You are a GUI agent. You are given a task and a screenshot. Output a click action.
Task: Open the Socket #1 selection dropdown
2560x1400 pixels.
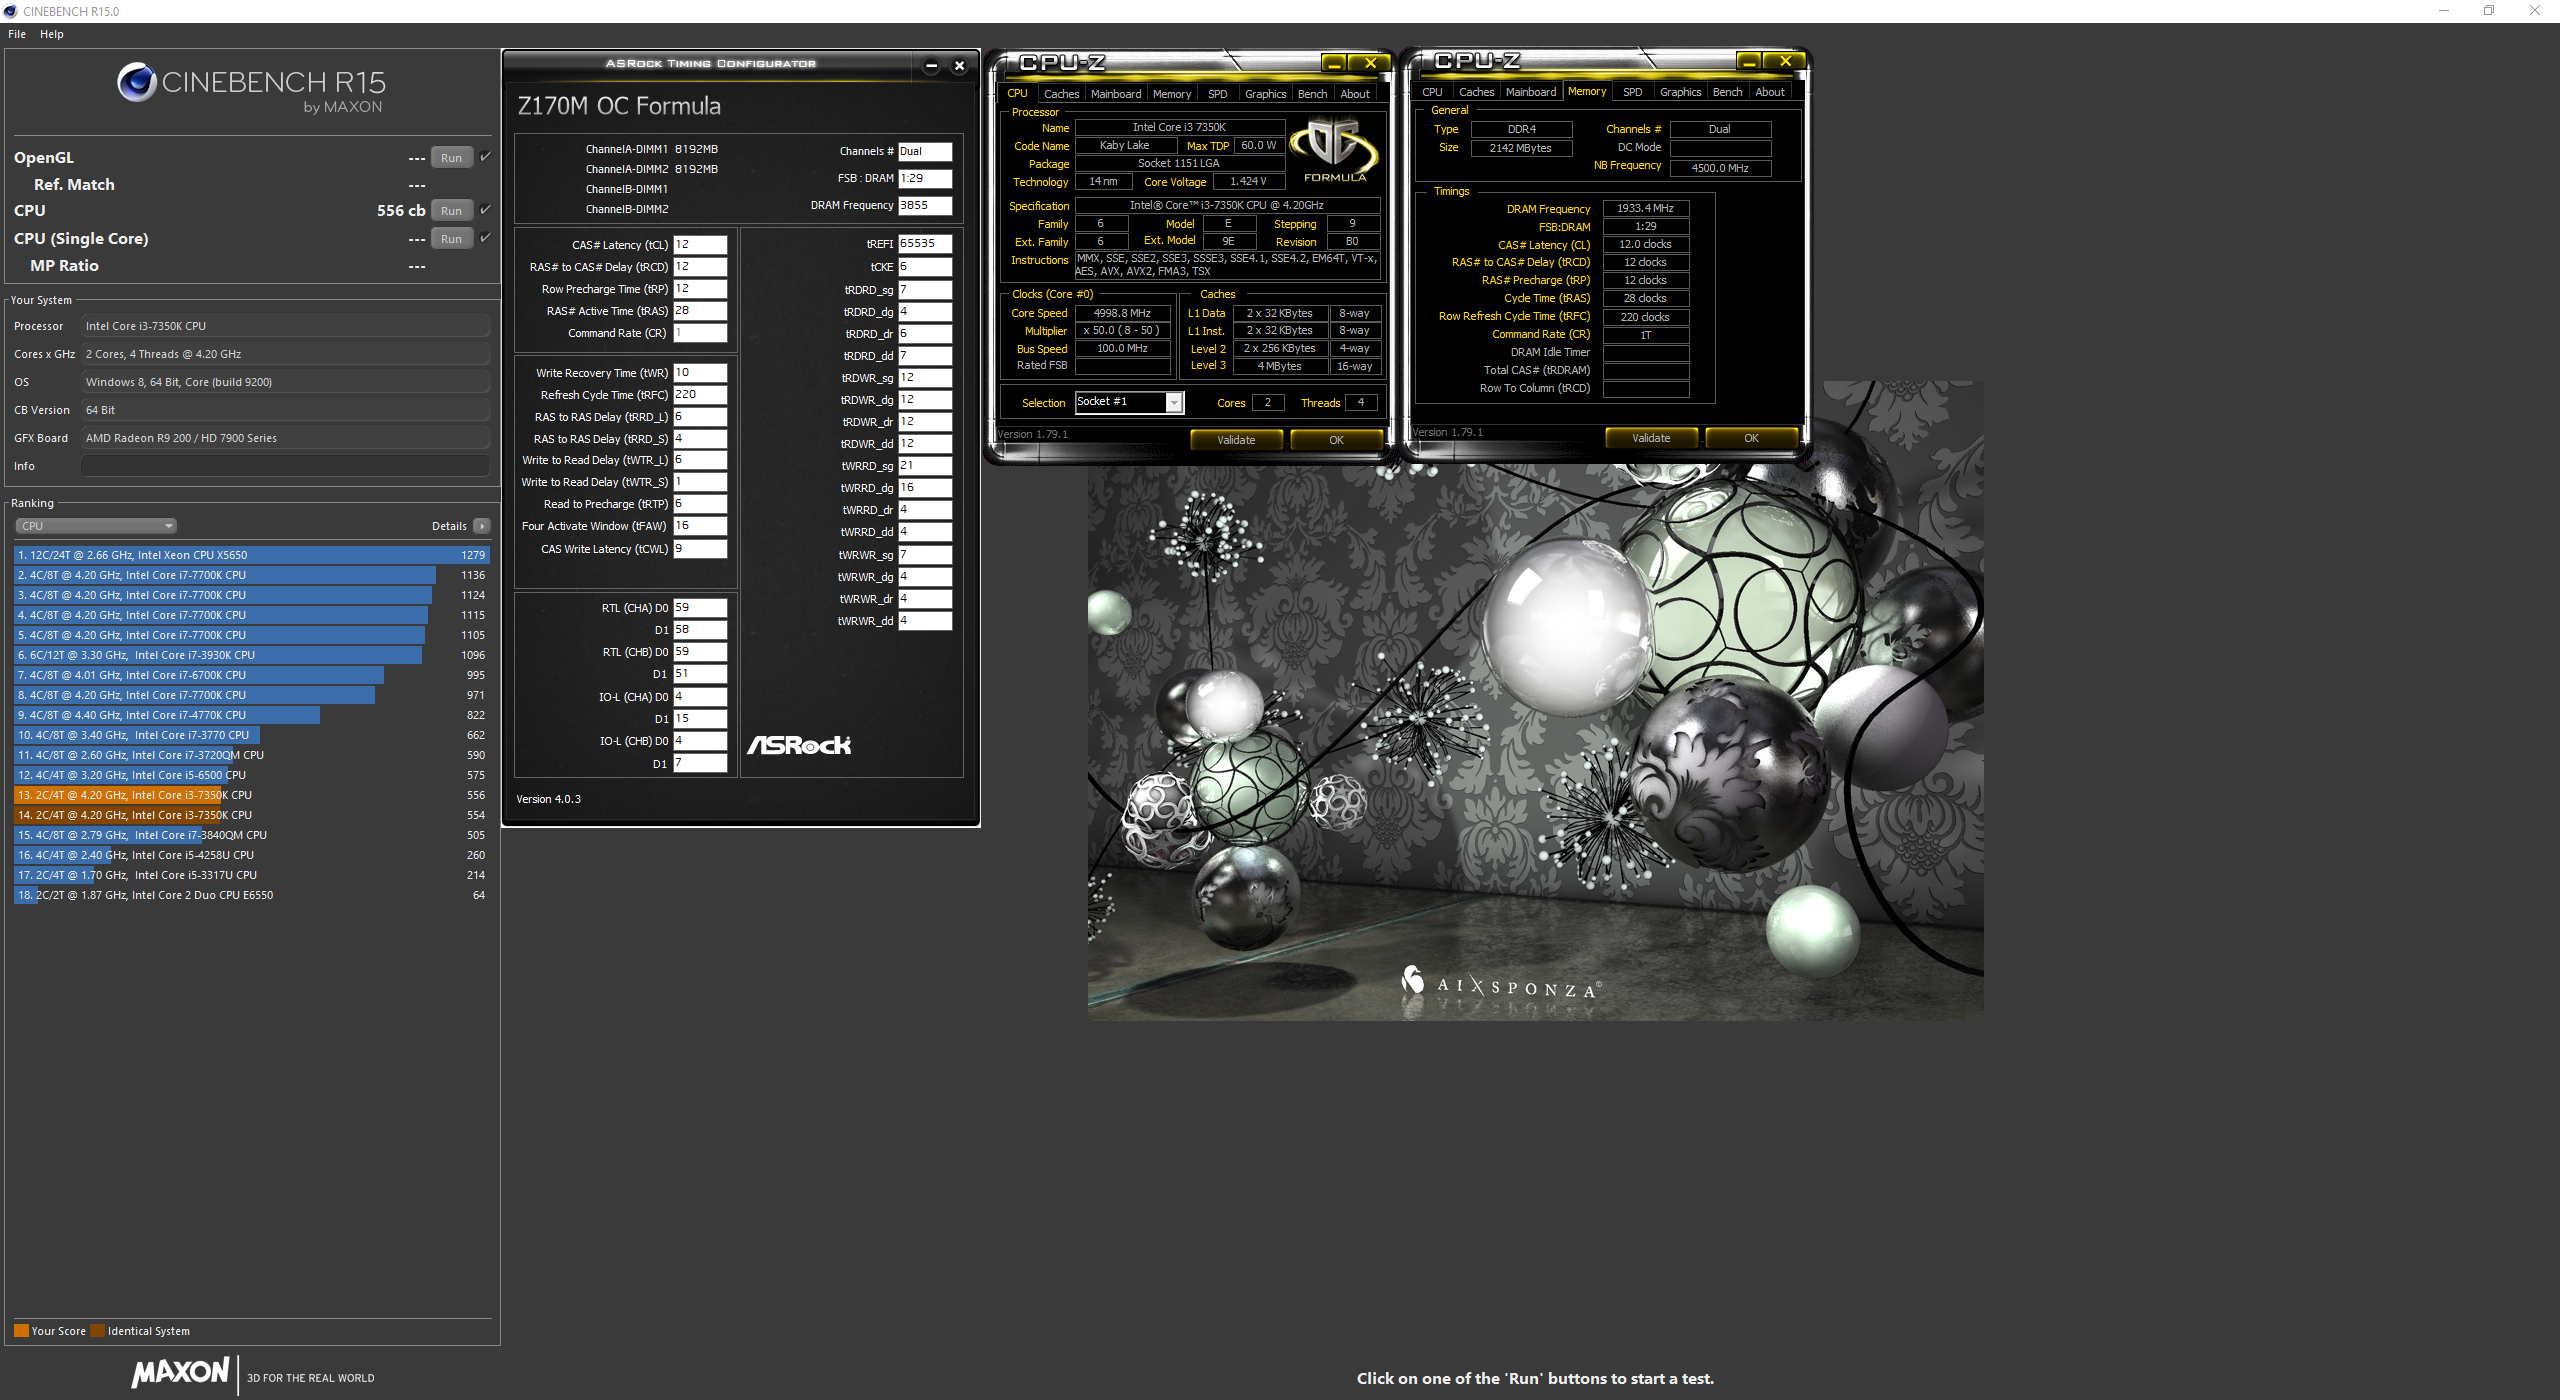pos(1129,402)
